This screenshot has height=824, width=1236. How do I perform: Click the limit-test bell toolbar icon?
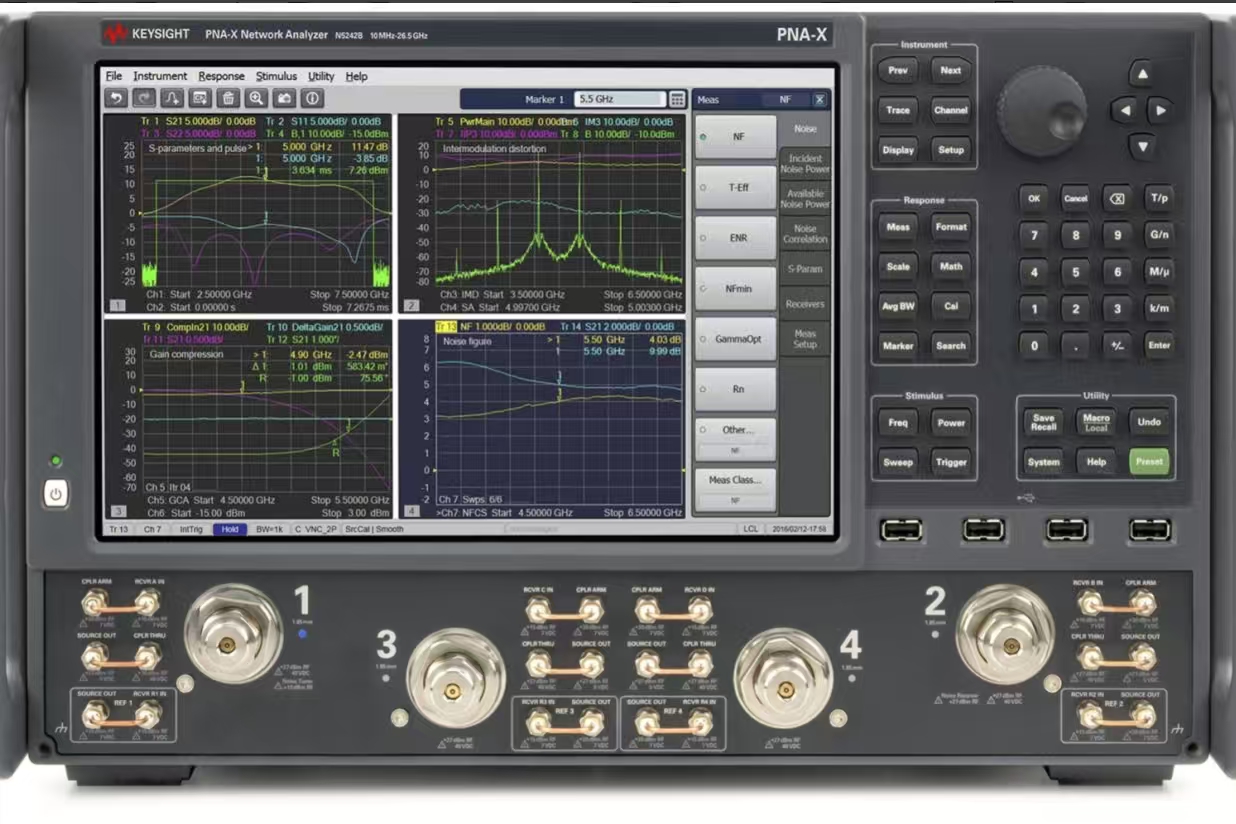[x=172, y=97]
